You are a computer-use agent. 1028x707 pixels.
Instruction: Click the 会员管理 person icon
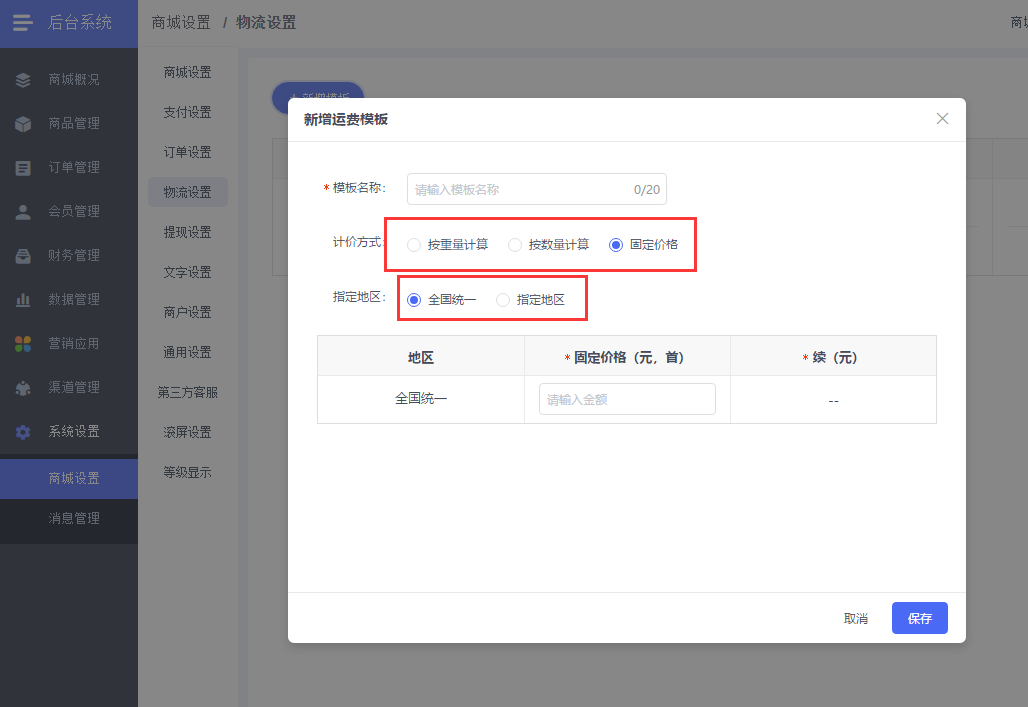(23, 212)
